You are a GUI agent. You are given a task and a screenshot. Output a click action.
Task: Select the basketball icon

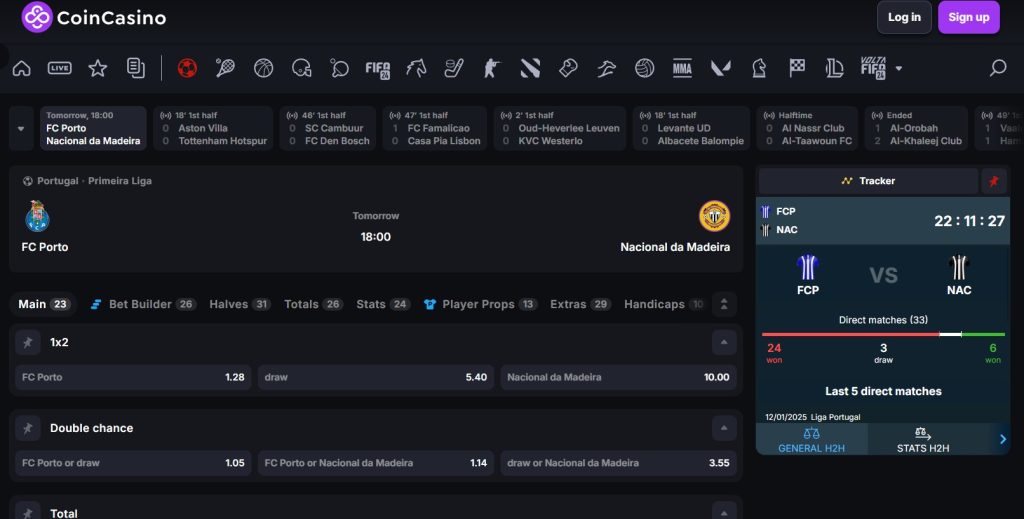[x=263, y=68]
